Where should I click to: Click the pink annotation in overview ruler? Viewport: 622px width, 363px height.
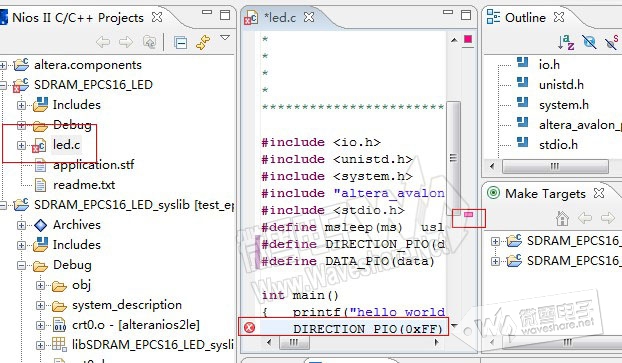click(x=468, y=214)
